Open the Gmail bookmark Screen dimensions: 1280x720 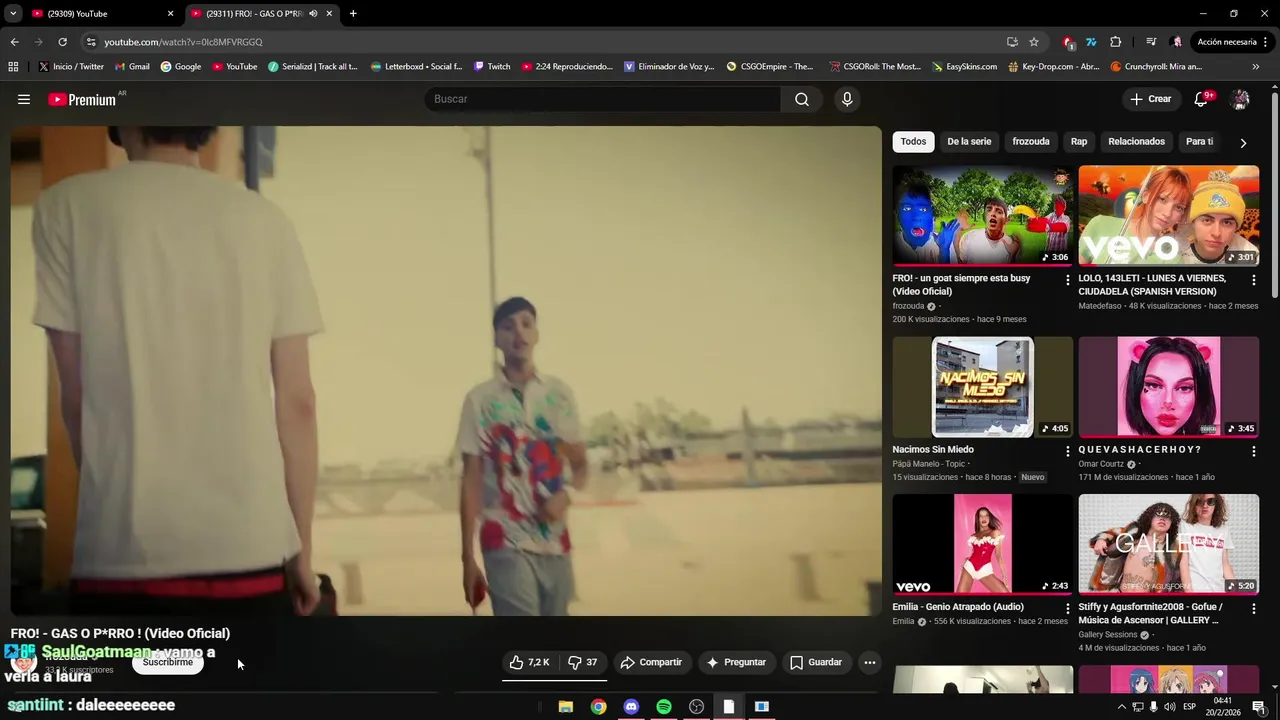tap(132, 67)
